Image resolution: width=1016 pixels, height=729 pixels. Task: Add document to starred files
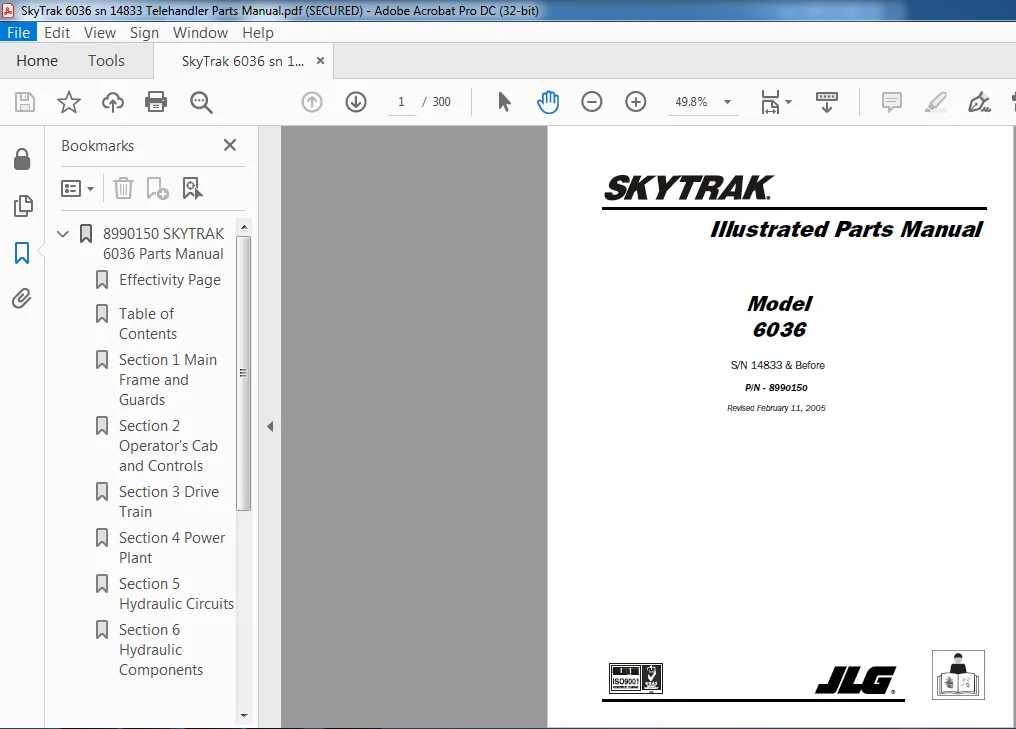pos(69,102)
